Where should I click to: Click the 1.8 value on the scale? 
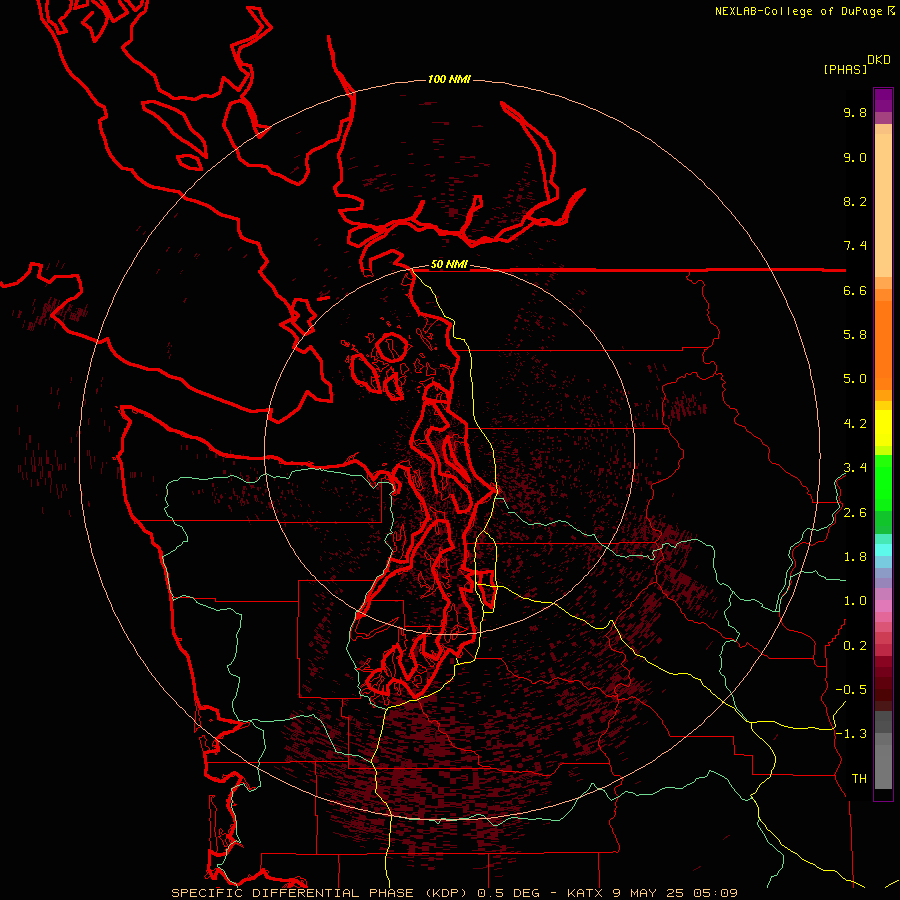click(x=855, y=557)
